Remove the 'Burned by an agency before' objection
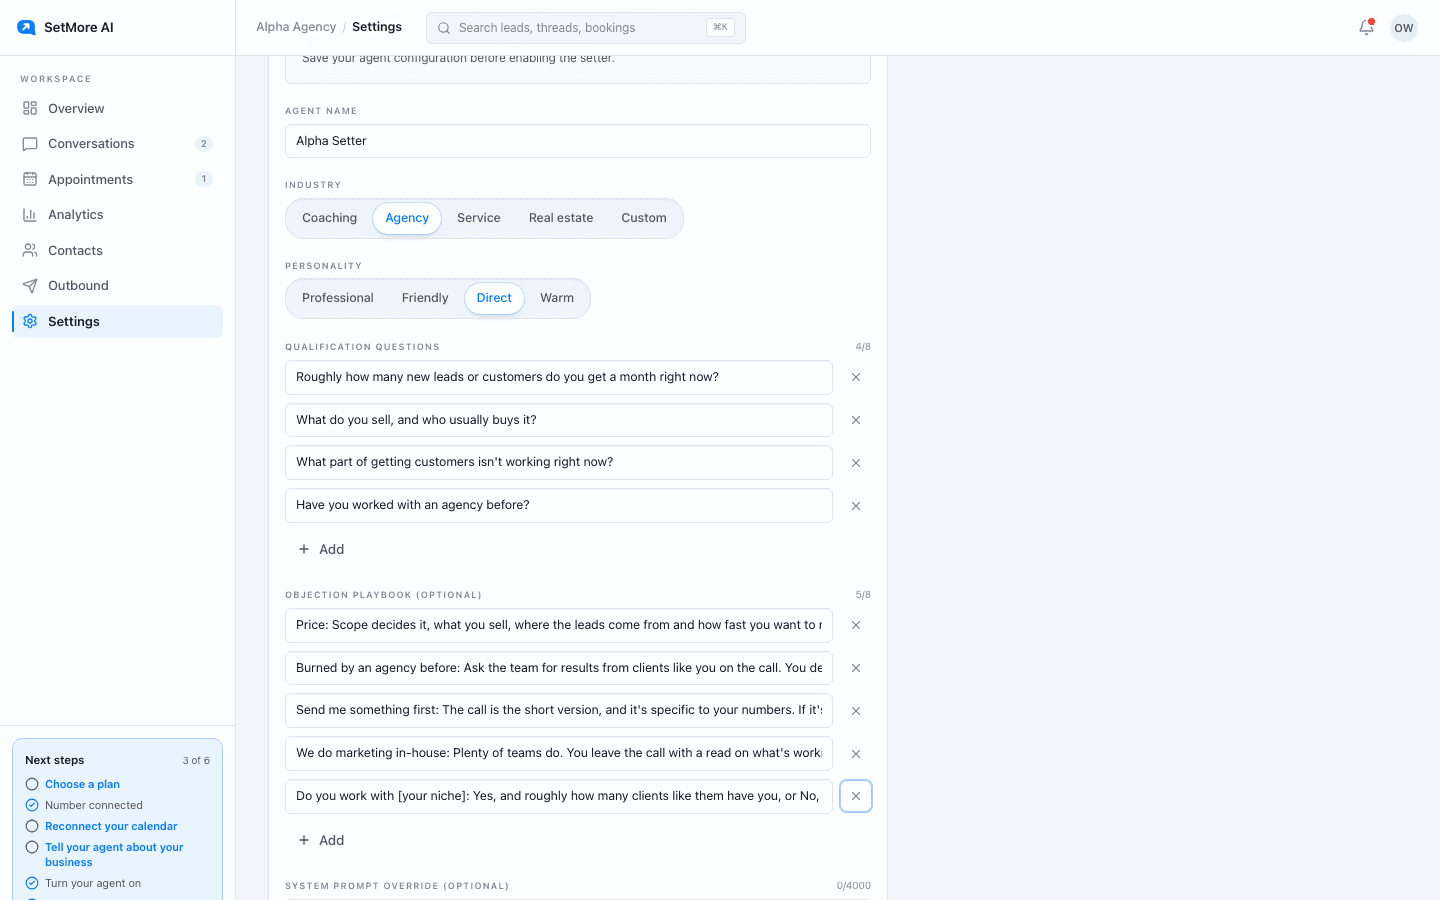 [856, 668]
